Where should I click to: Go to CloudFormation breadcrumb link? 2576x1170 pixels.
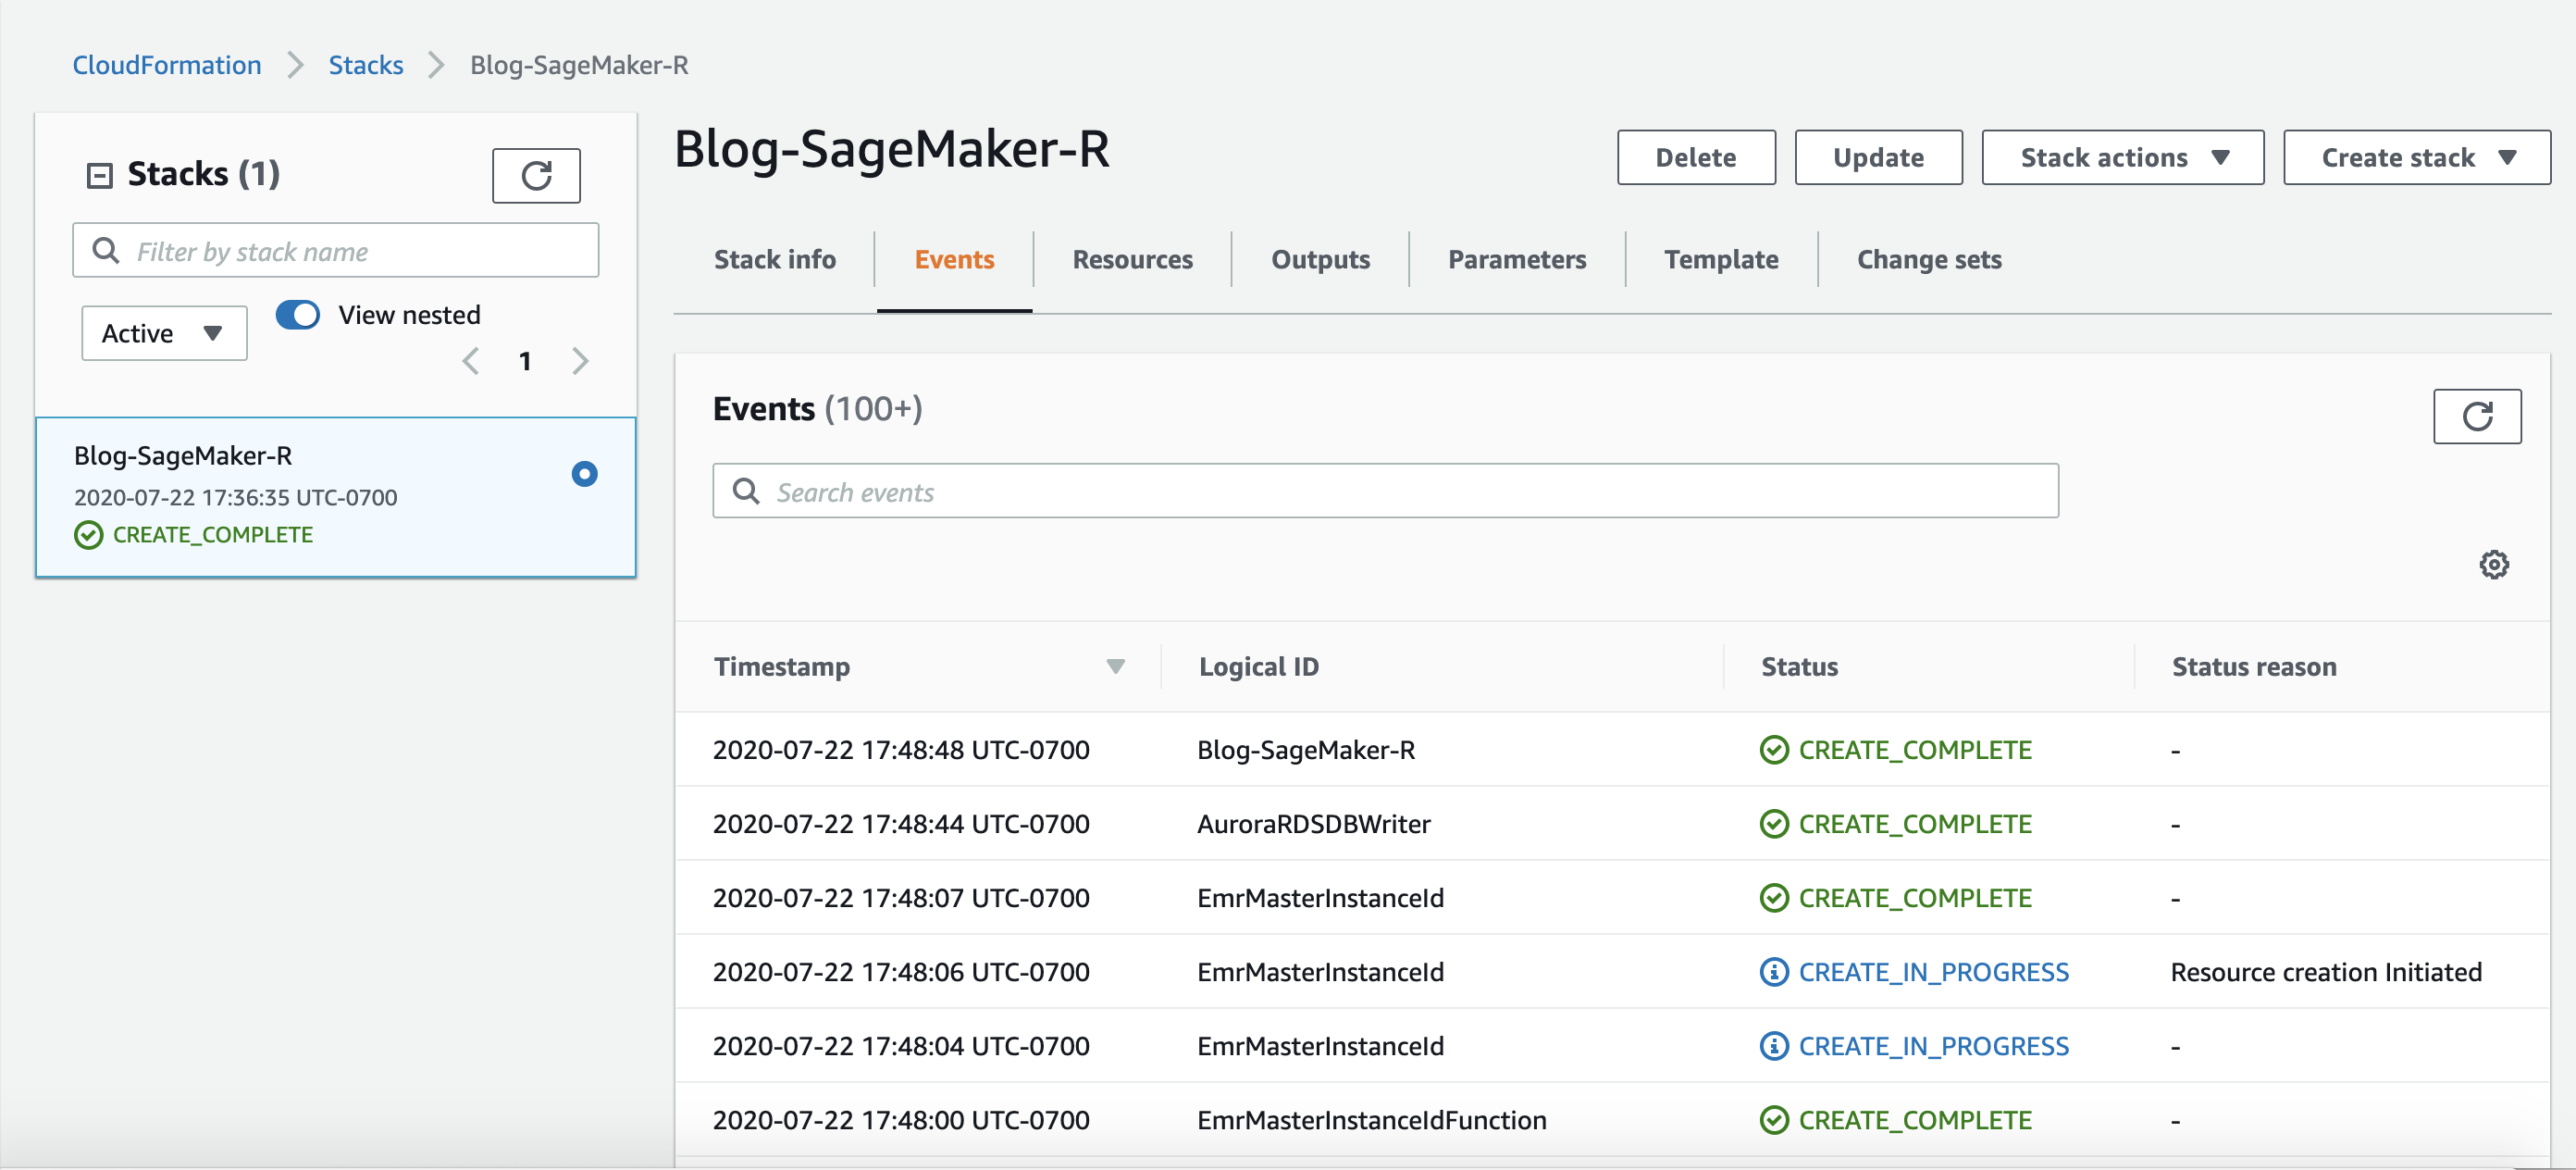(x=167, y=65)
